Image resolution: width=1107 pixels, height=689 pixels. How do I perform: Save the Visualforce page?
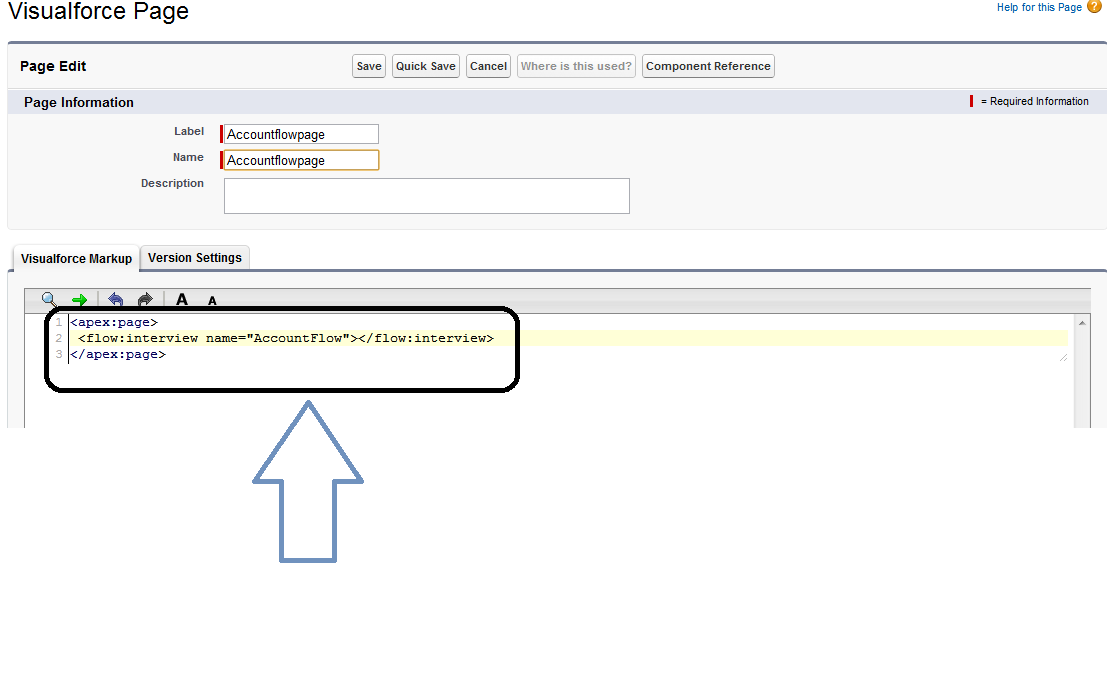coord(368,66)
